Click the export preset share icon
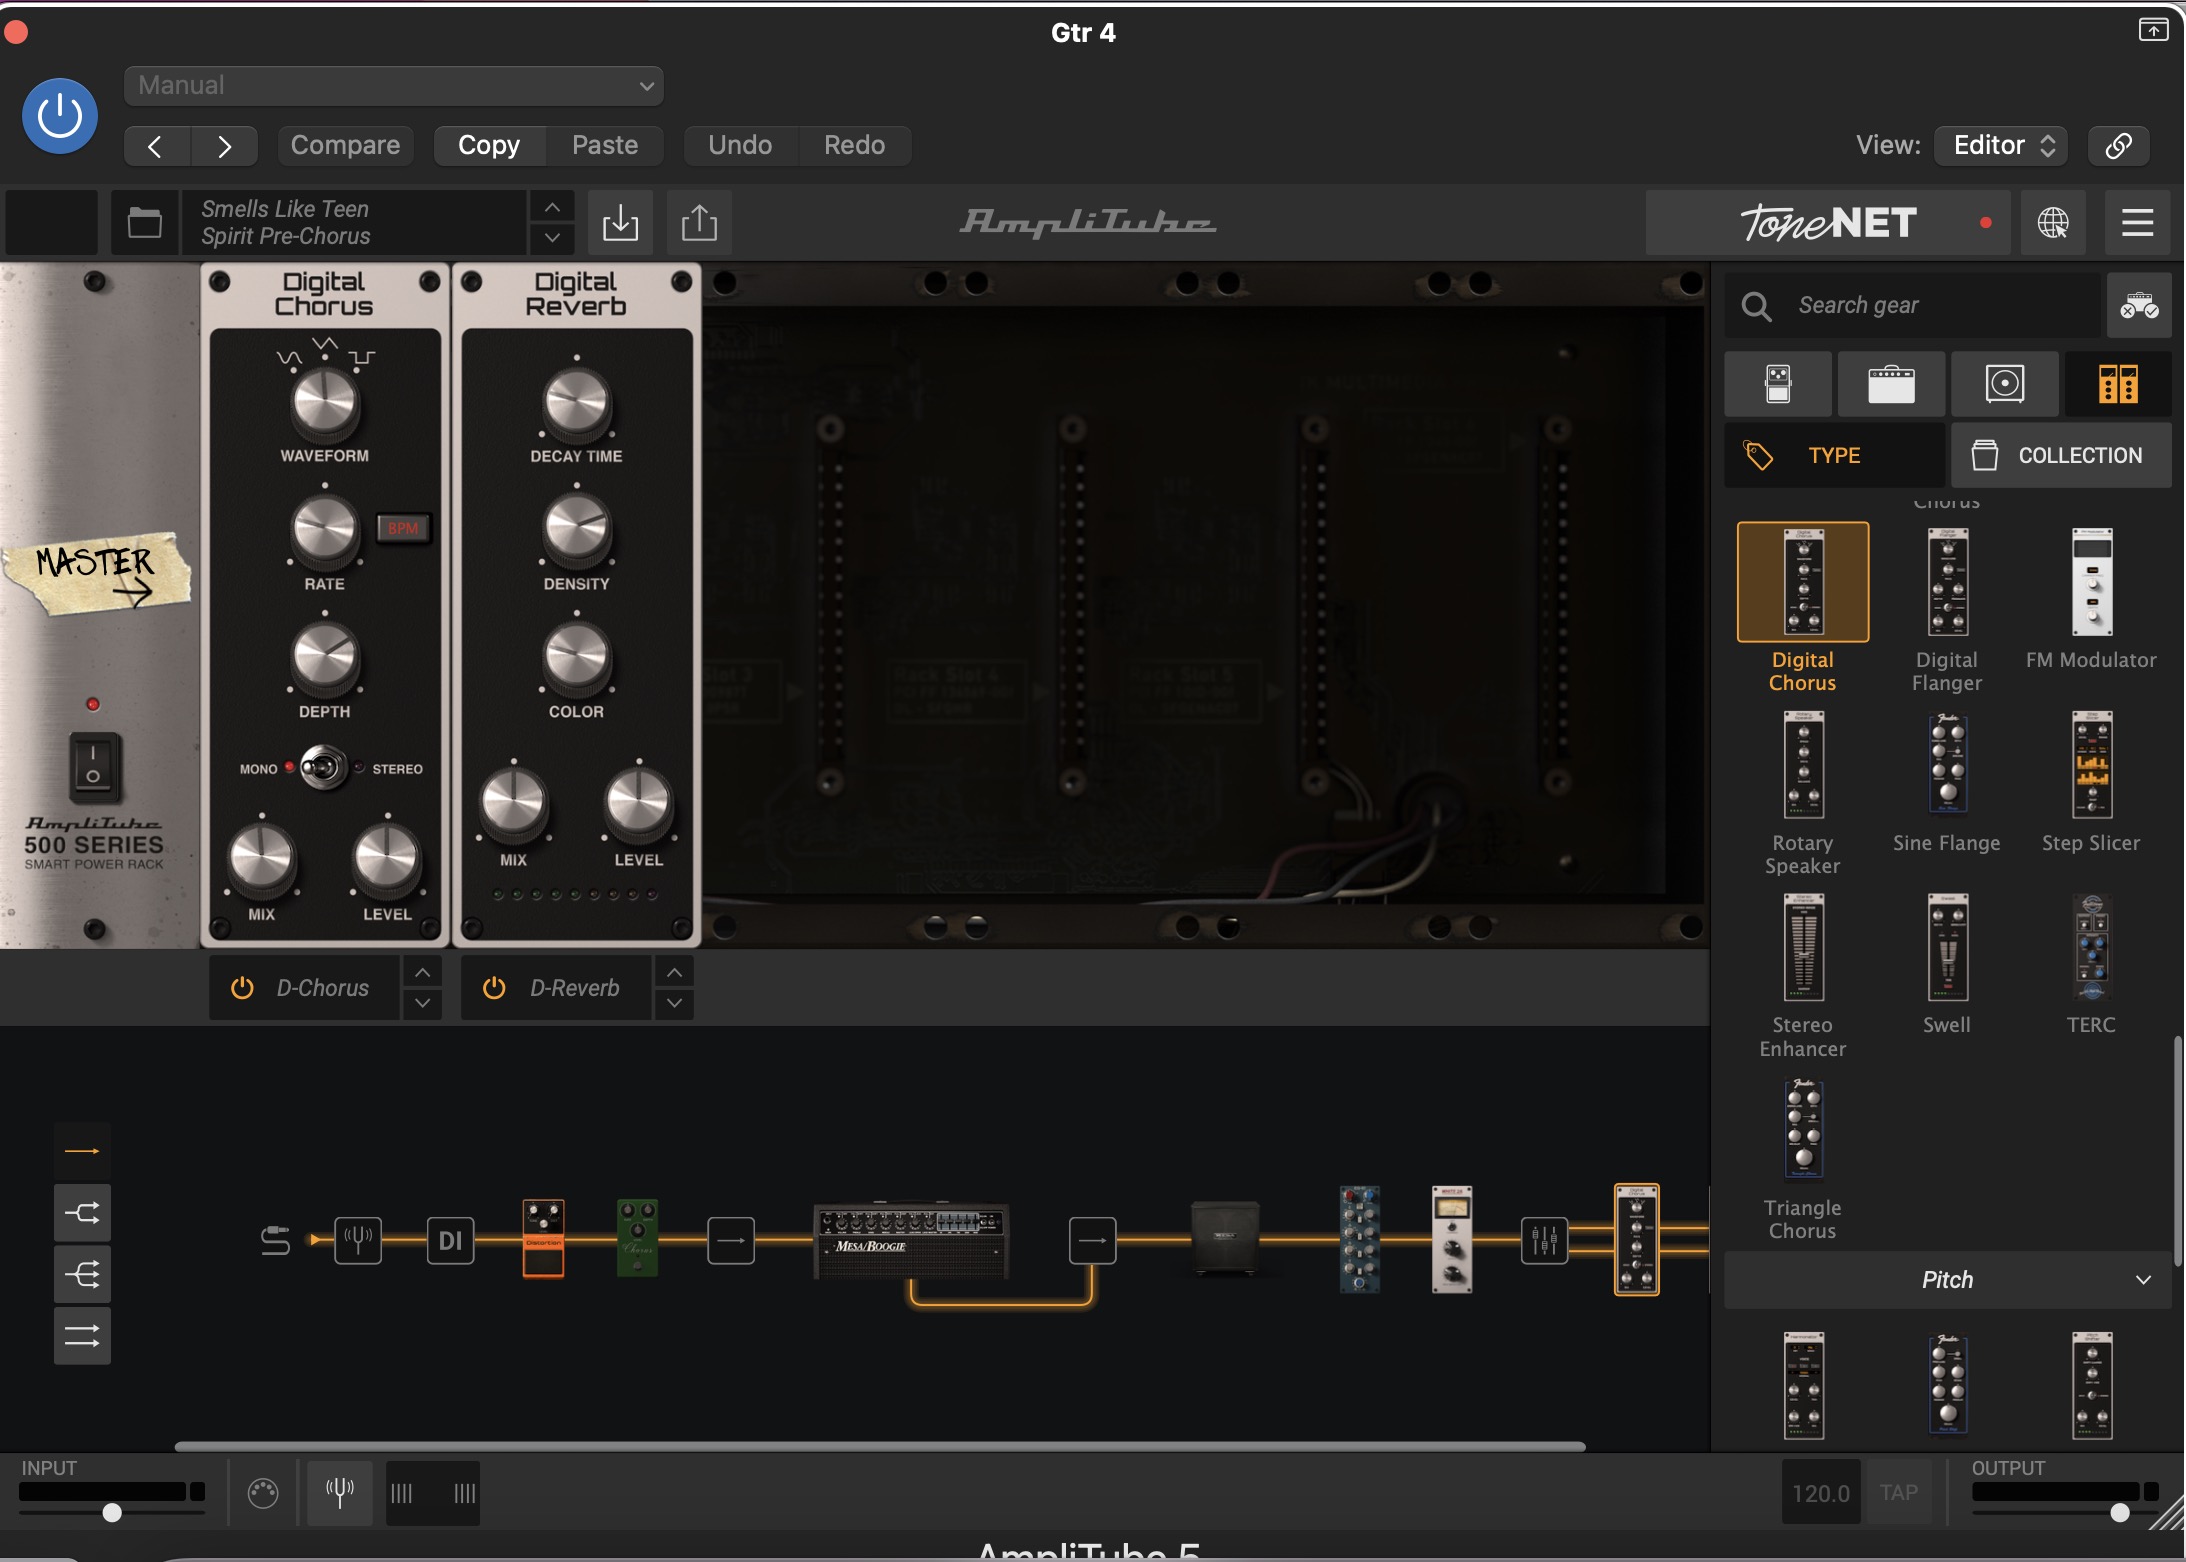The height and width of the screenshot is (1562, 2186). point(699,222)
